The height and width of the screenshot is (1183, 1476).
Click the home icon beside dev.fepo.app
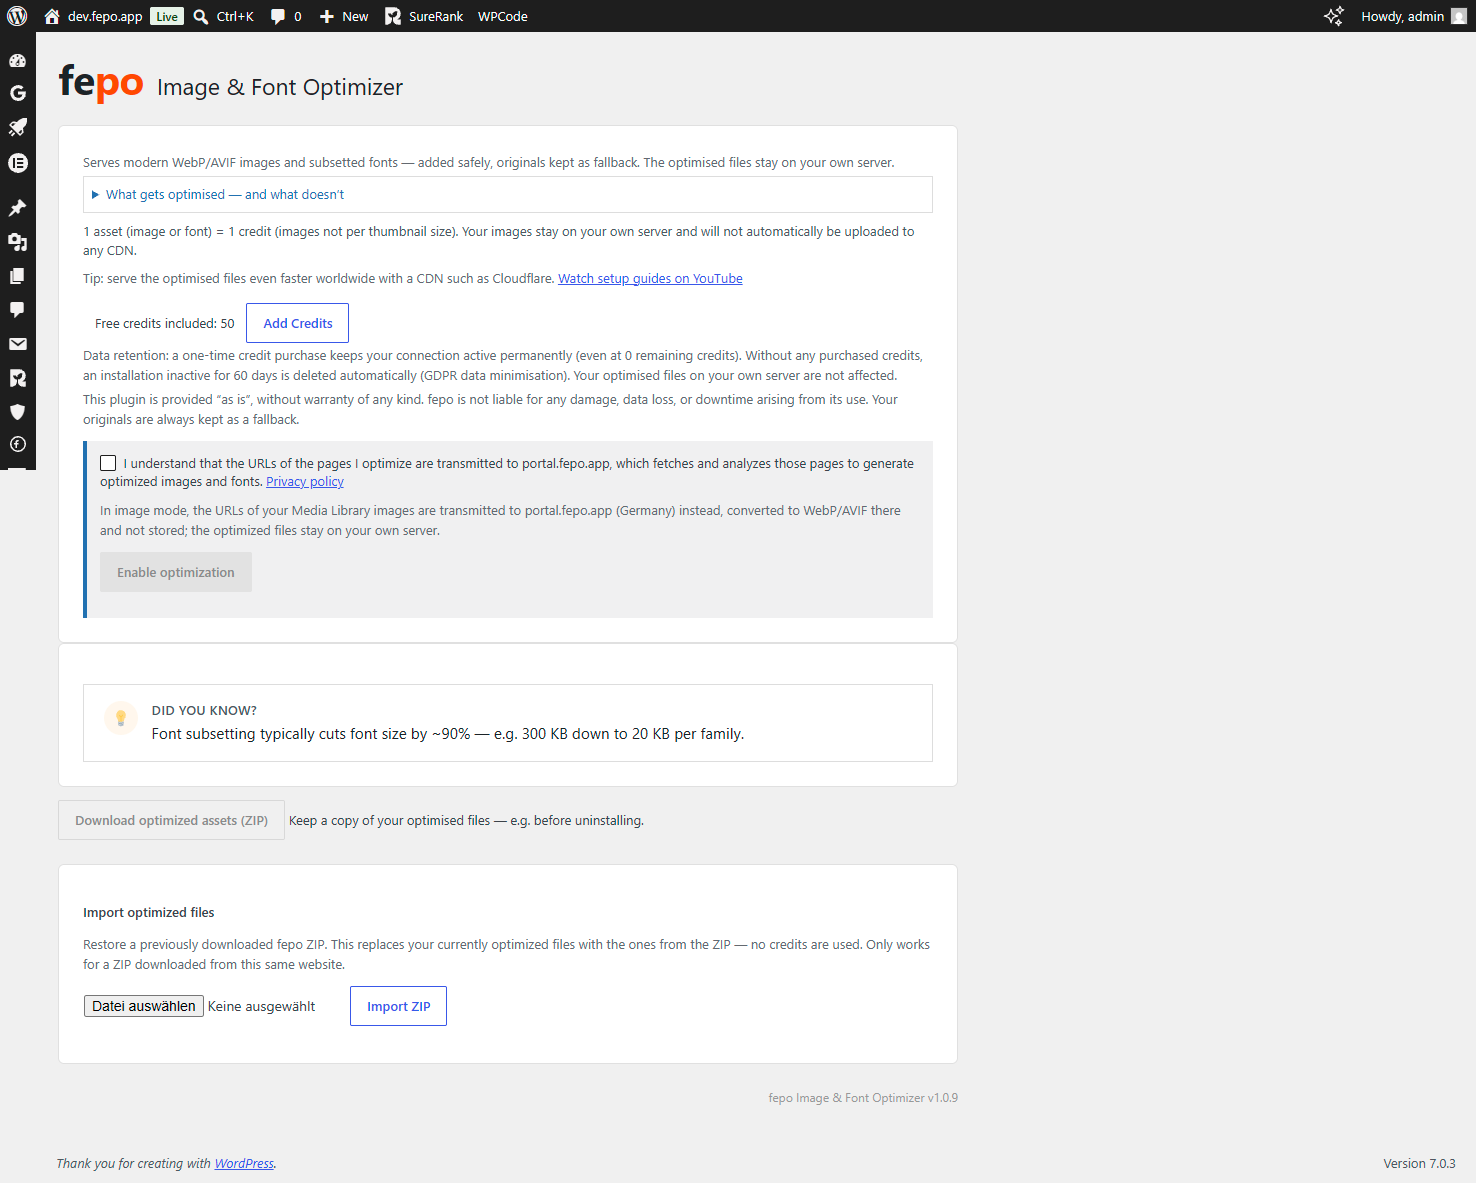52,16
